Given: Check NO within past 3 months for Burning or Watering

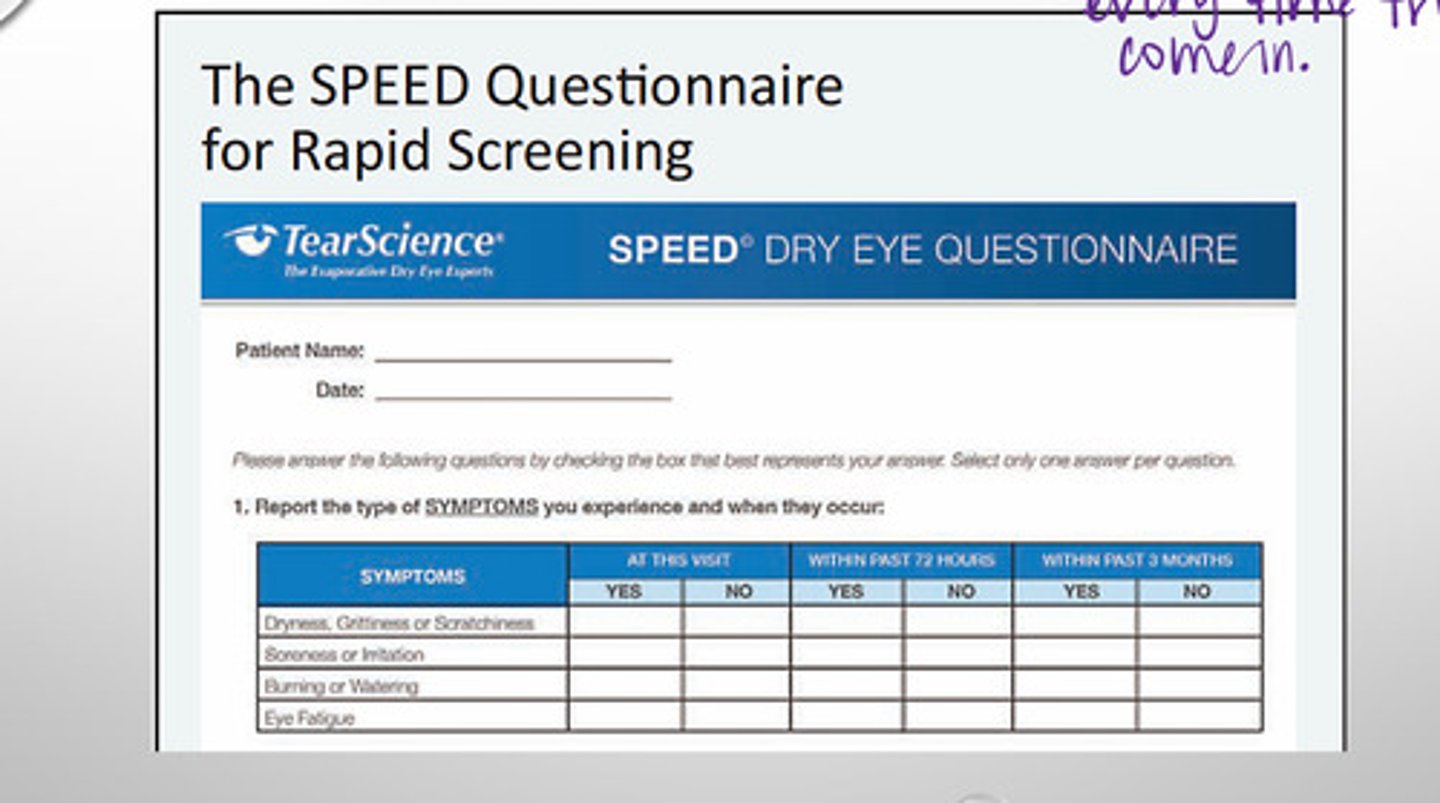Looking at the screenshot, I should click(1198, 686).
